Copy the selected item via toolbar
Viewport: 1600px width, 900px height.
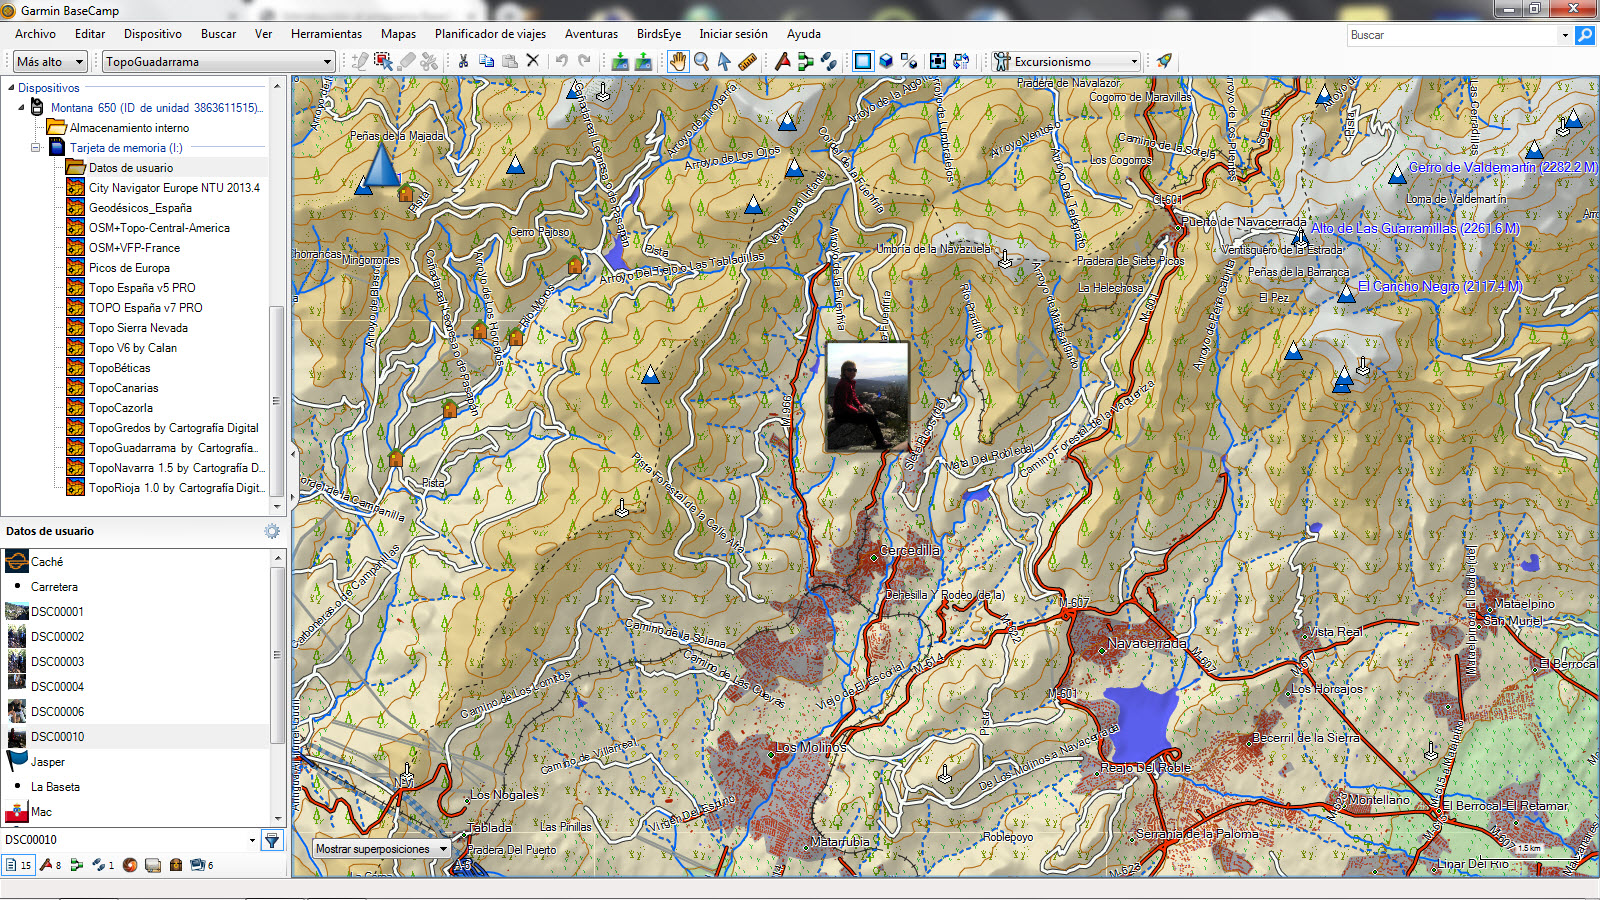(x=486, y=61)
